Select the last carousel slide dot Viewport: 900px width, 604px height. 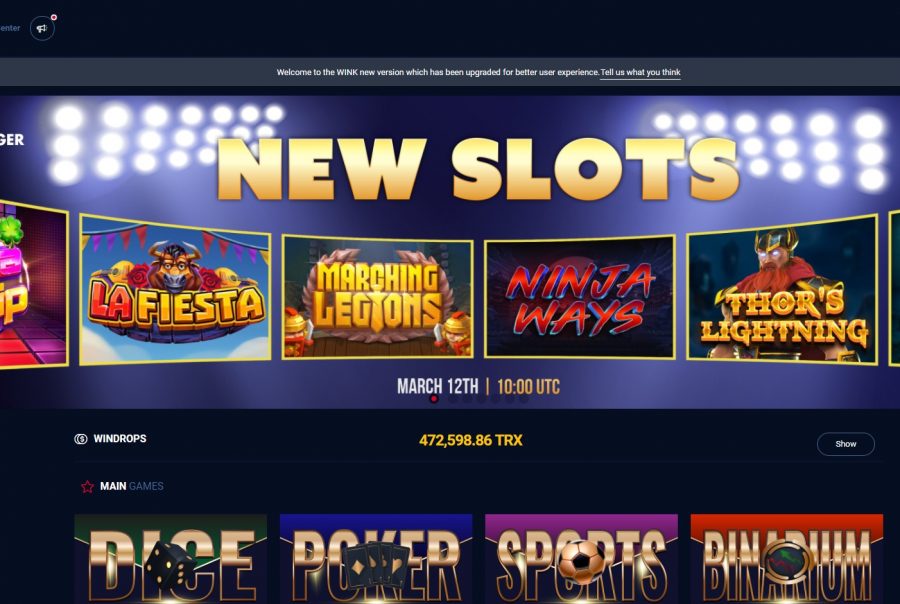[x=524, y=398]
